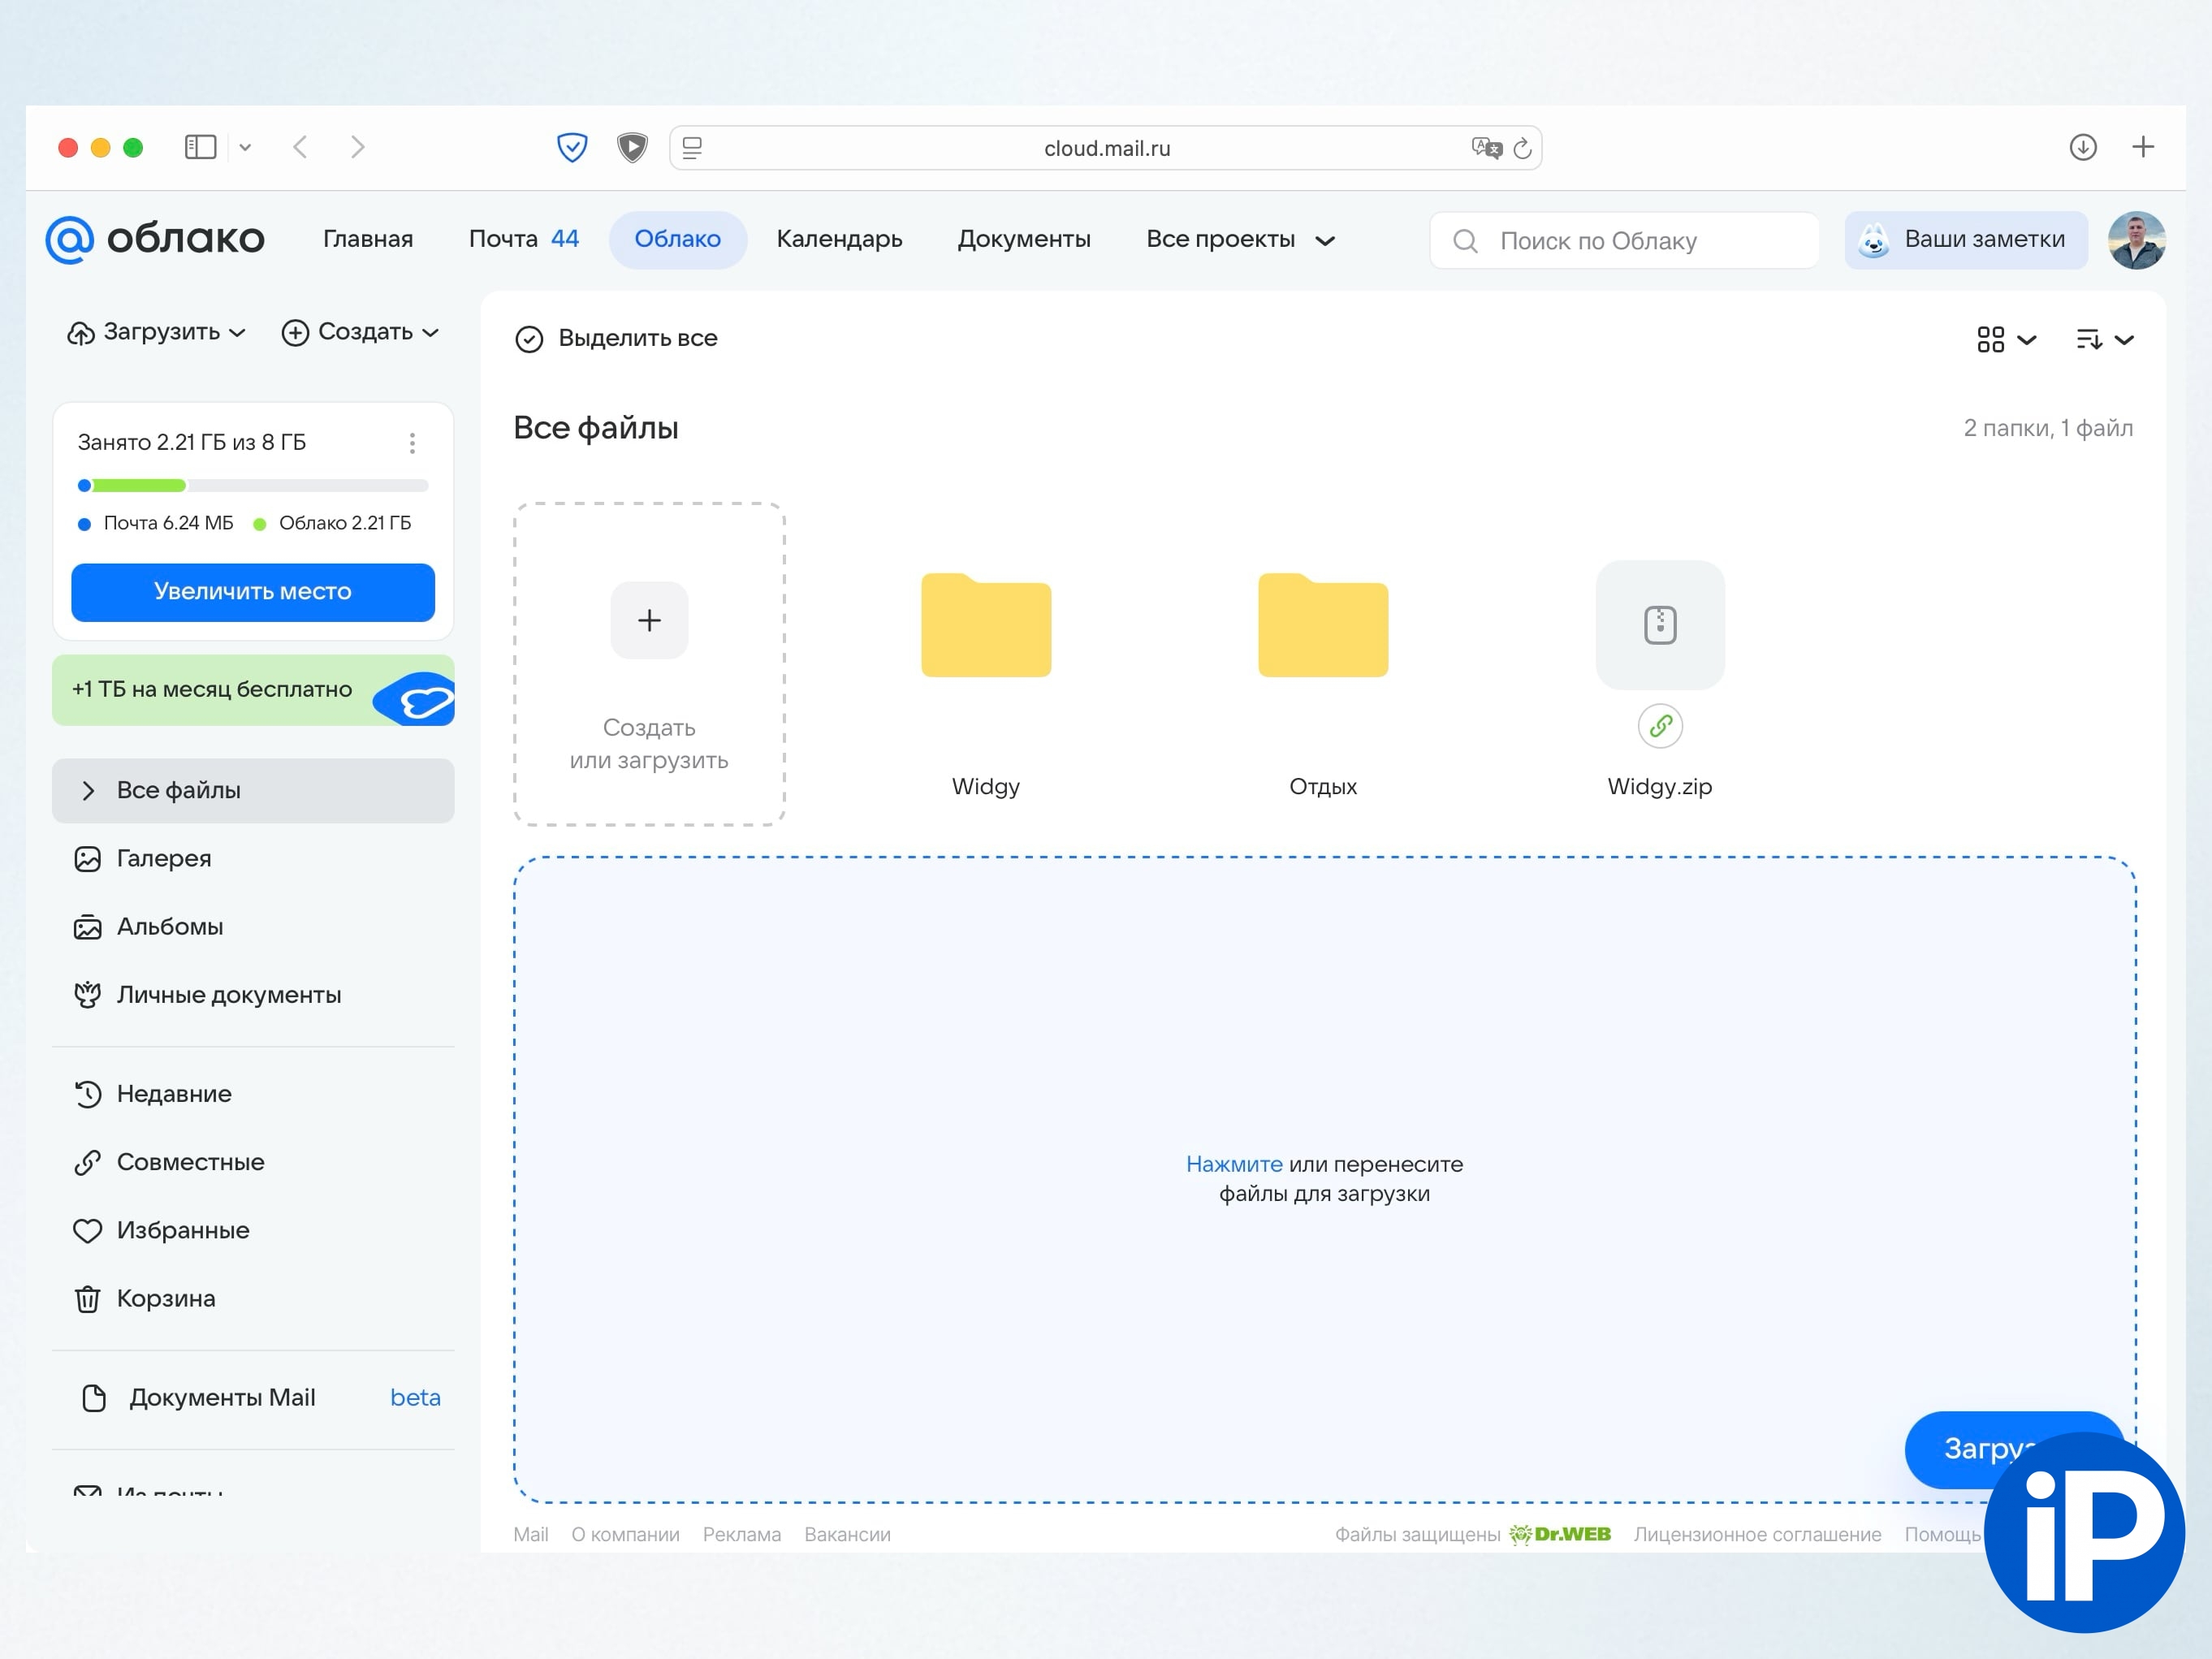Viewport: 2212px width, 1659px height.
Task: Toggle Выделить все select-all check
Action: click(529, 339)
